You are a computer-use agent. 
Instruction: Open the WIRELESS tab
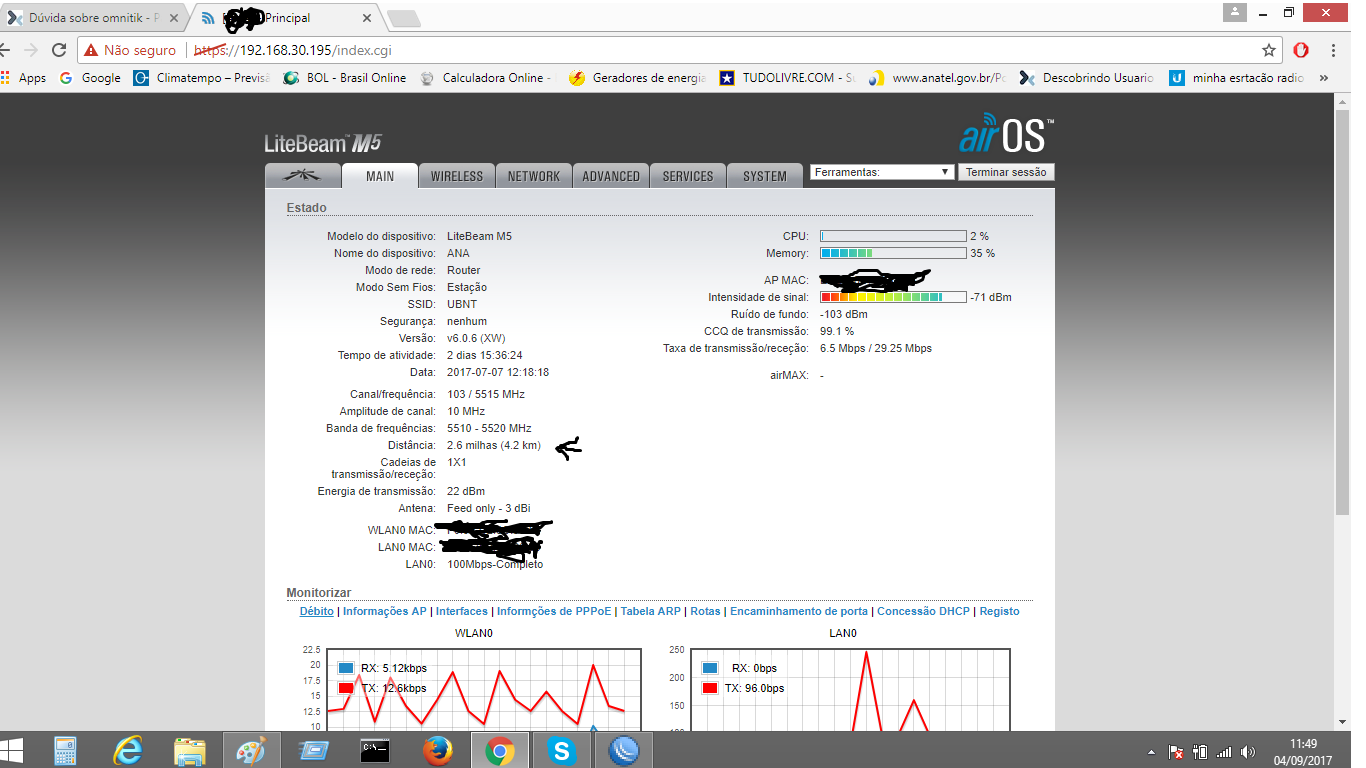click(457, 176)
